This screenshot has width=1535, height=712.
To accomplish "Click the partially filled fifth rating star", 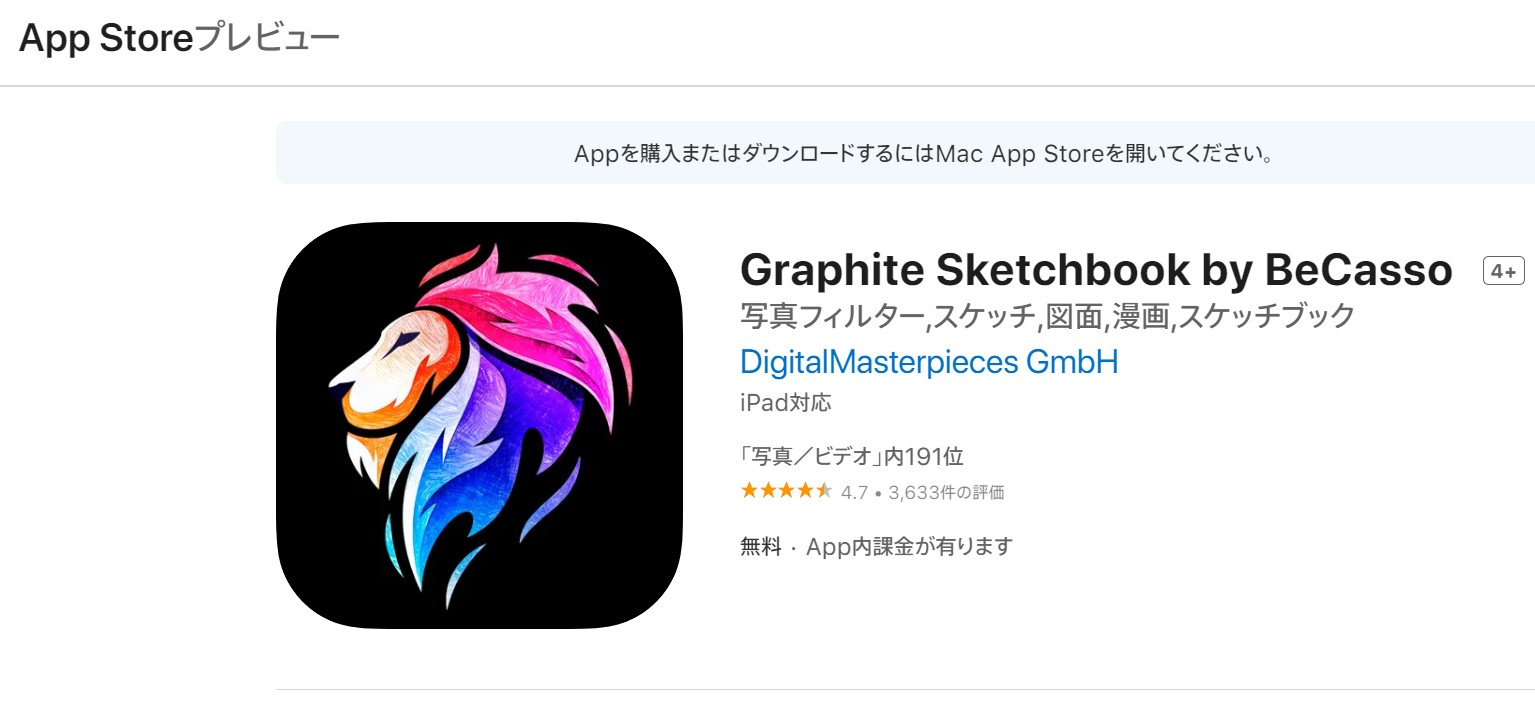I will tap(824, 491).
